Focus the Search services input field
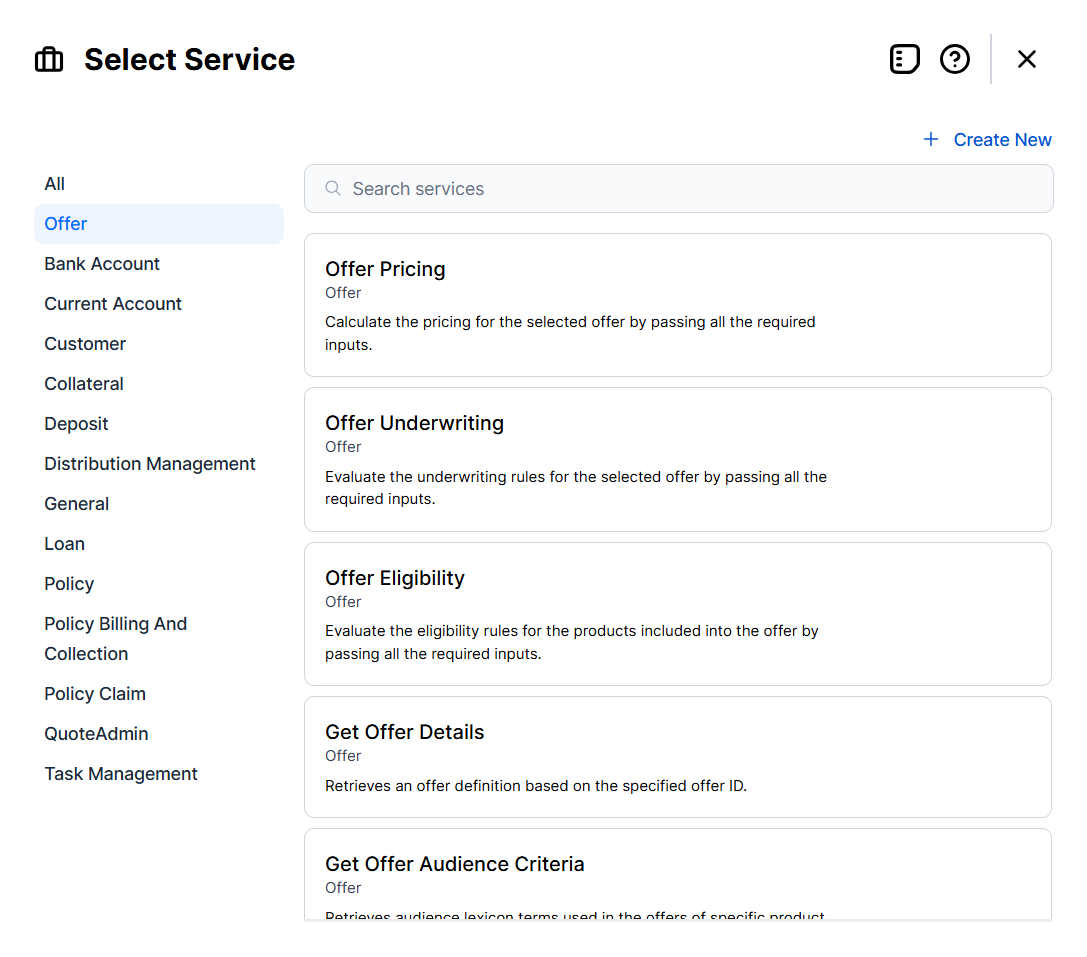Viewport: 1087px width, 957px height. click(x=690, y=189)
